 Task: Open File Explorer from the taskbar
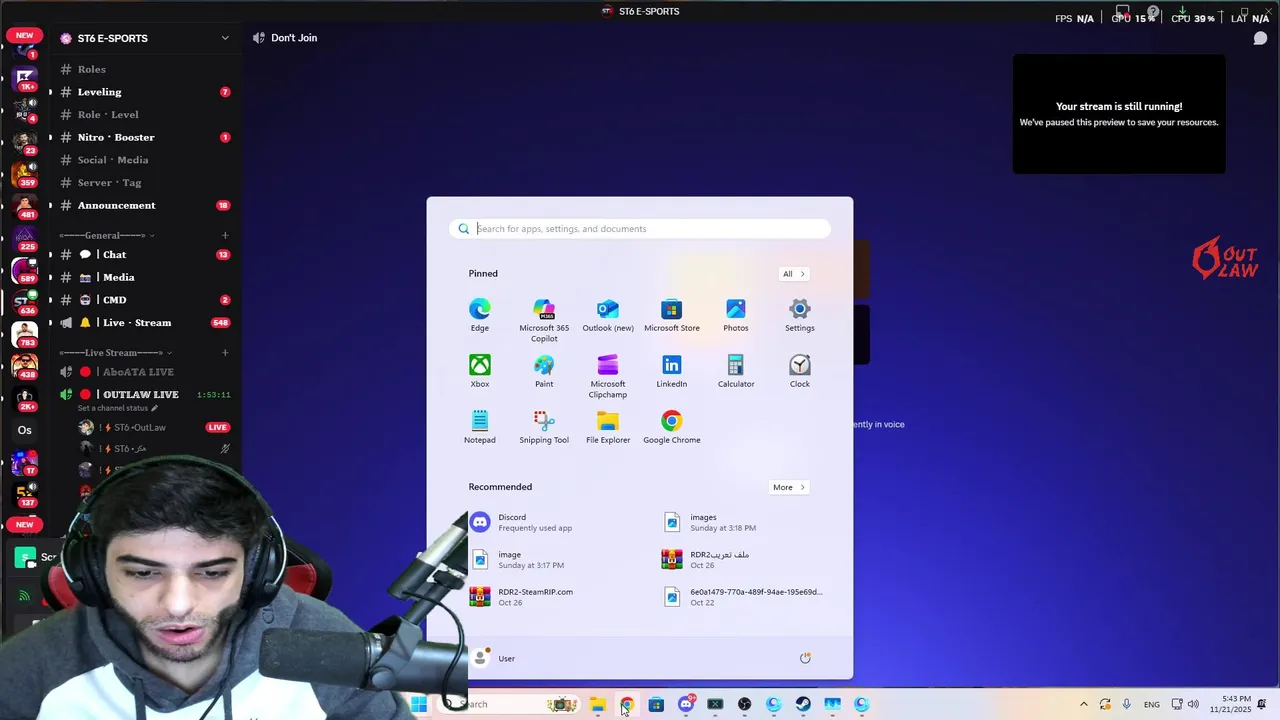tap(597, 705)
